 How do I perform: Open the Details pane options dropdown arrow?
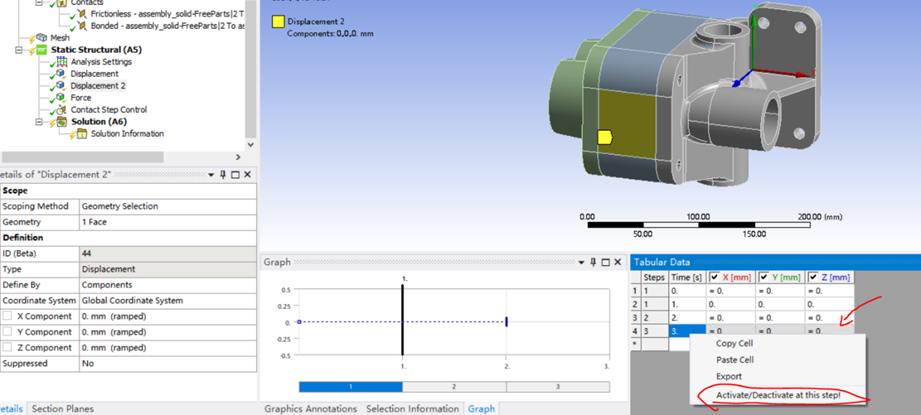211,175
